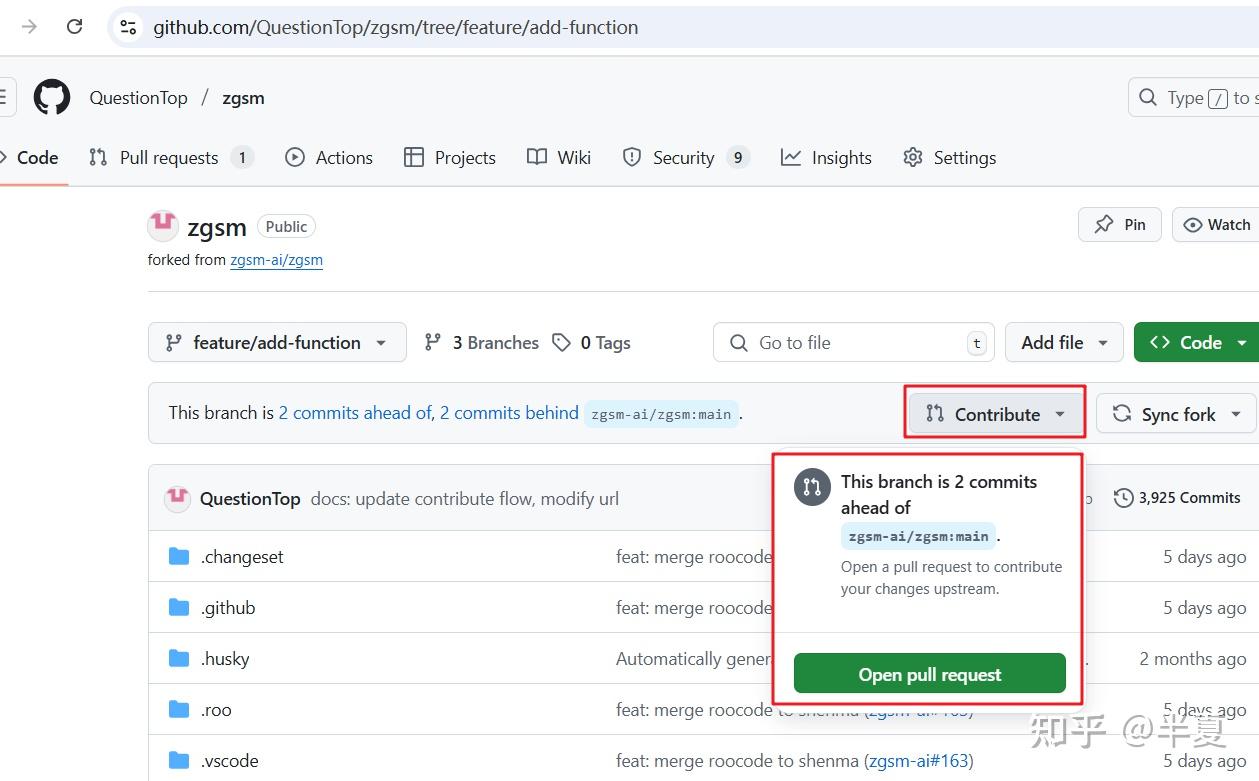Screen dimensions: 1259x781
Task: Click the Go to file search field
Action: pos(853,342)
